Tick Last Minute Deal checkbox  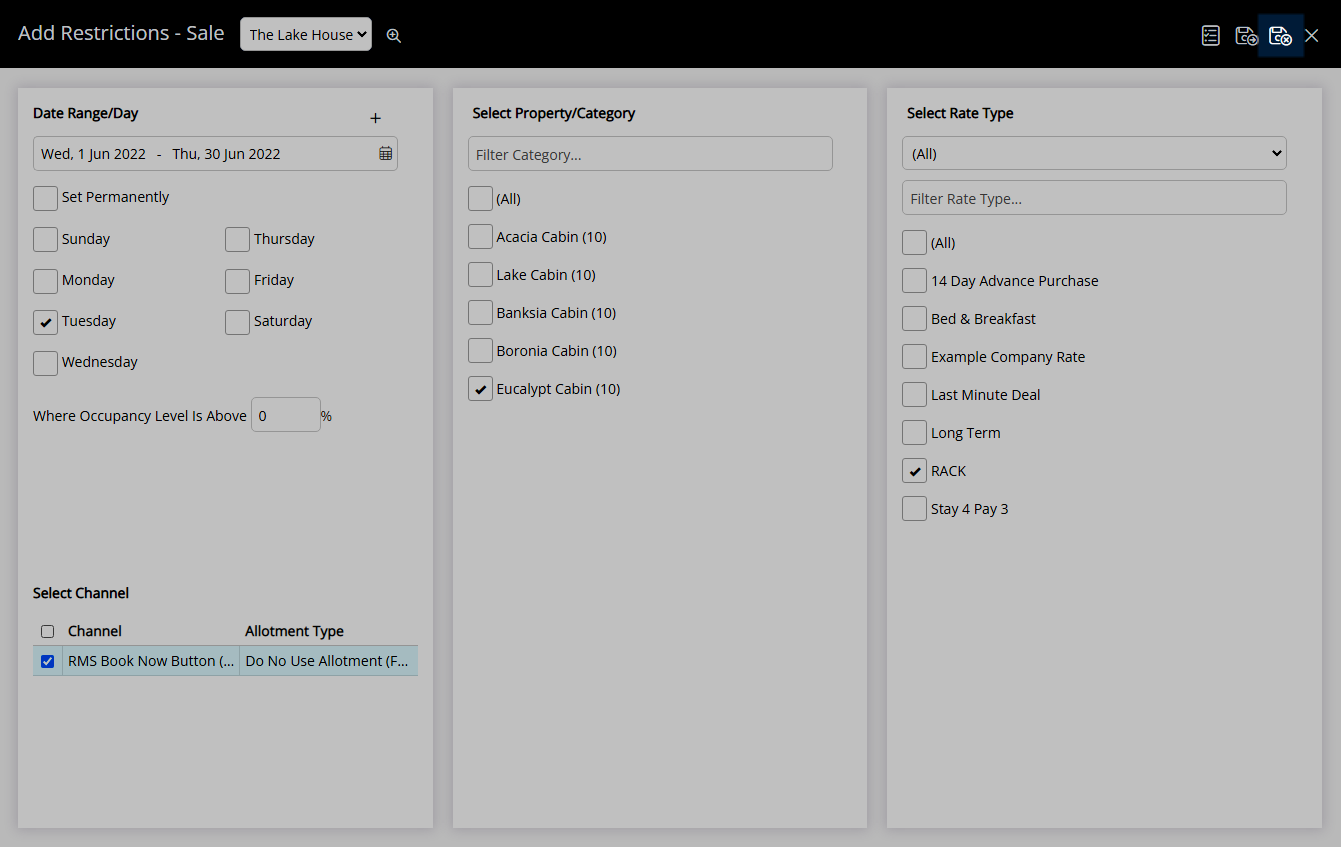point(915,395)
